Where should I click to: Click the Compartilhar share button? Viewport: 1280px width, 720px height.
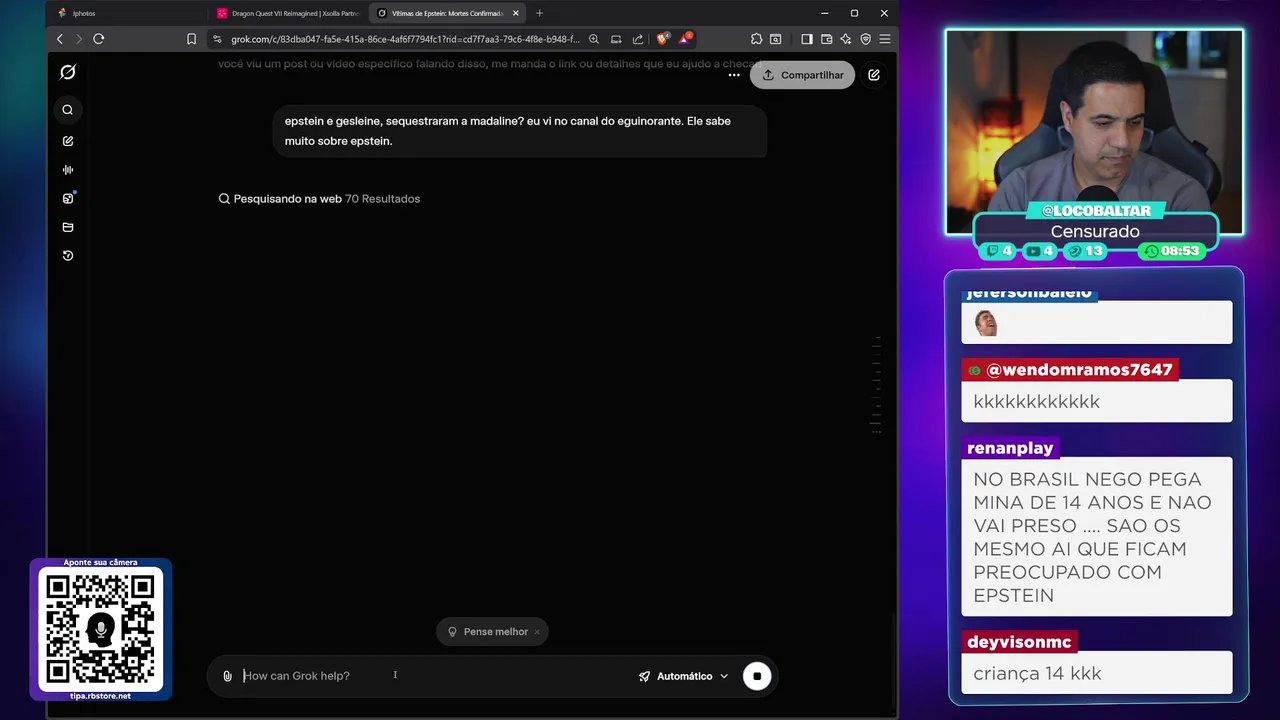(803, 75)
